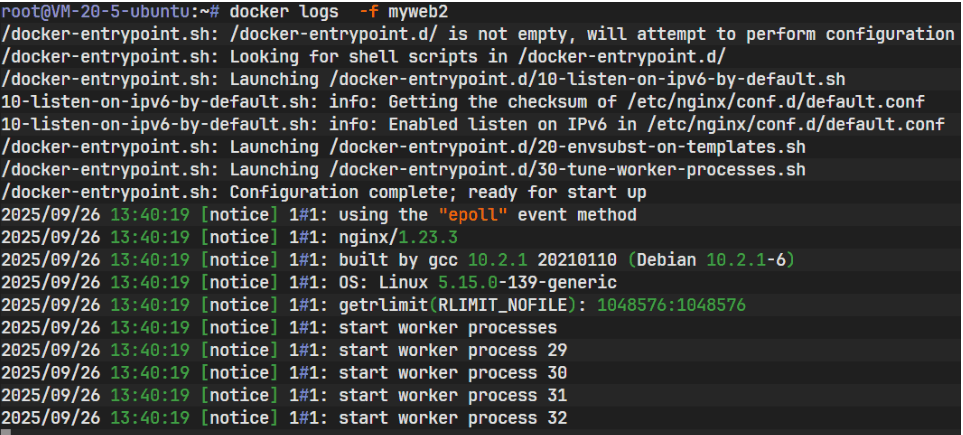963x435 pixels.
Task: Click the "start worker process 31" text
Action: (453, 395)
